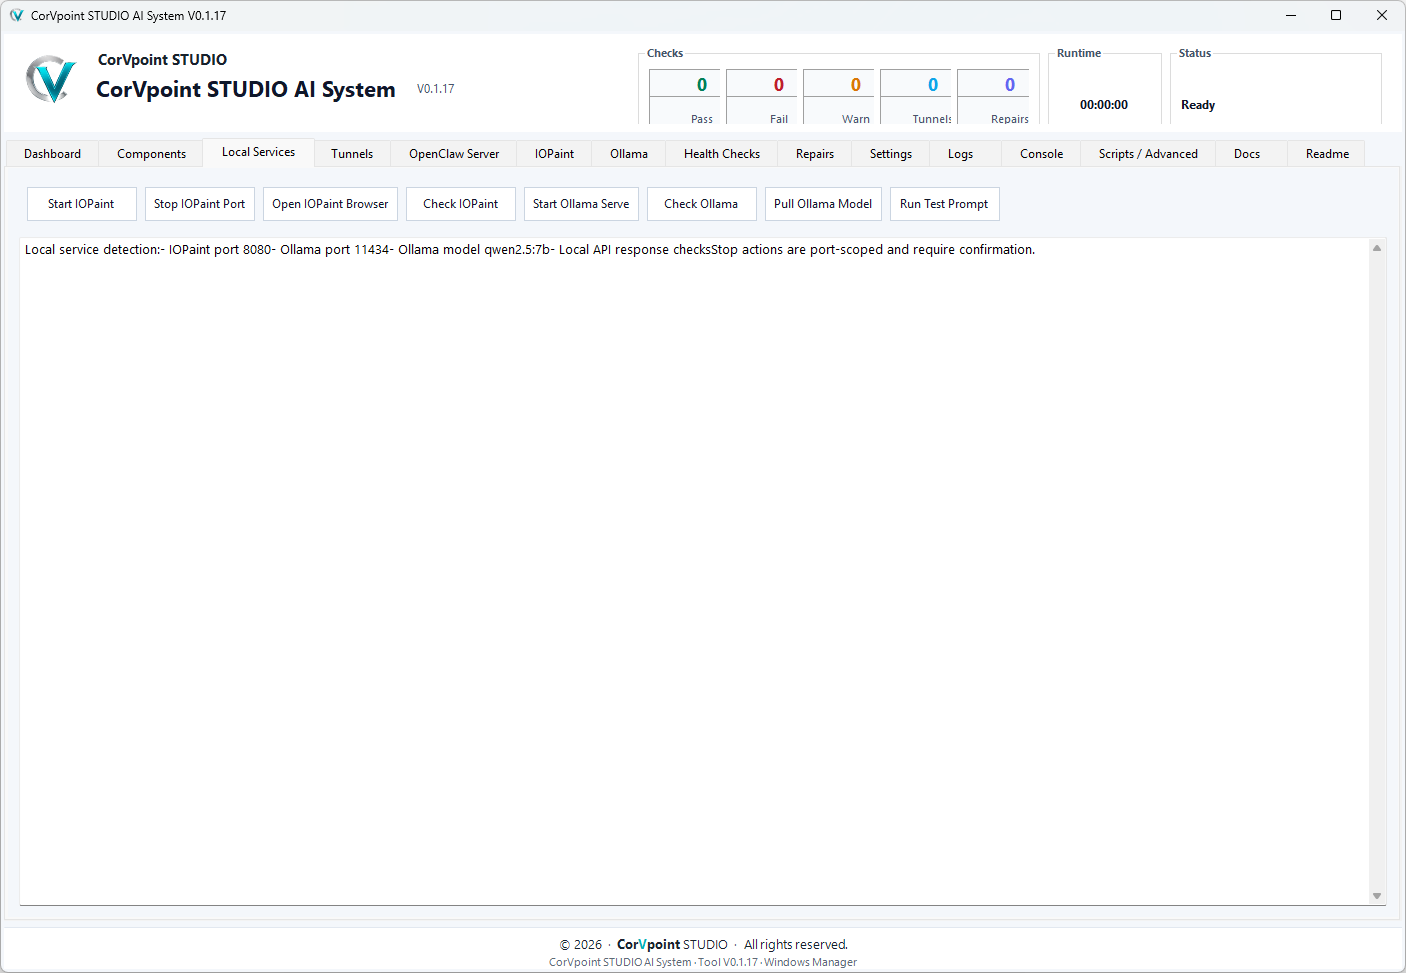Screen dimensions: 1406x973
Task: Open the Repairs tab
Action: 815,154
